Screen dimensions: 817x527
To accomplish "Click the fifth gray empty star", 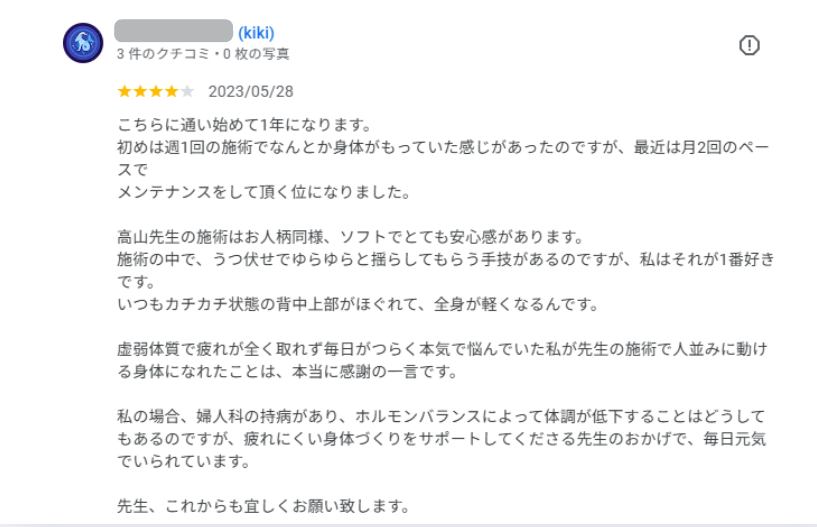I will (x=187, y=92).
